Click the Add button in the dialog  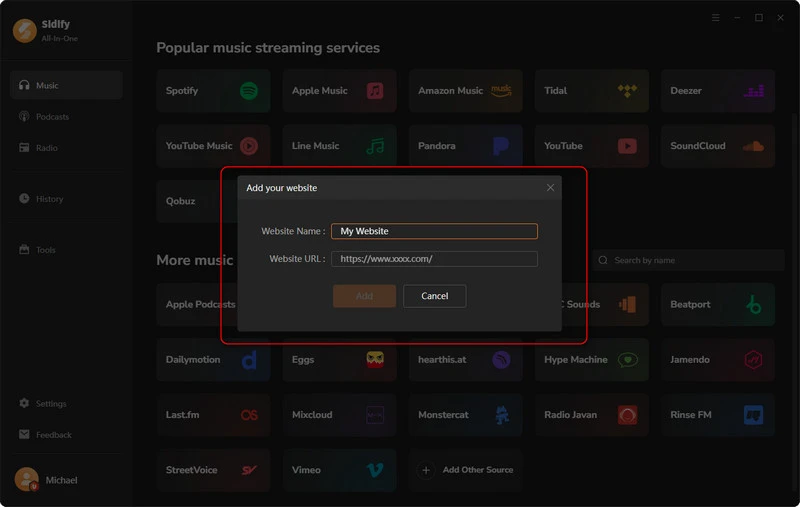[364, 296]
